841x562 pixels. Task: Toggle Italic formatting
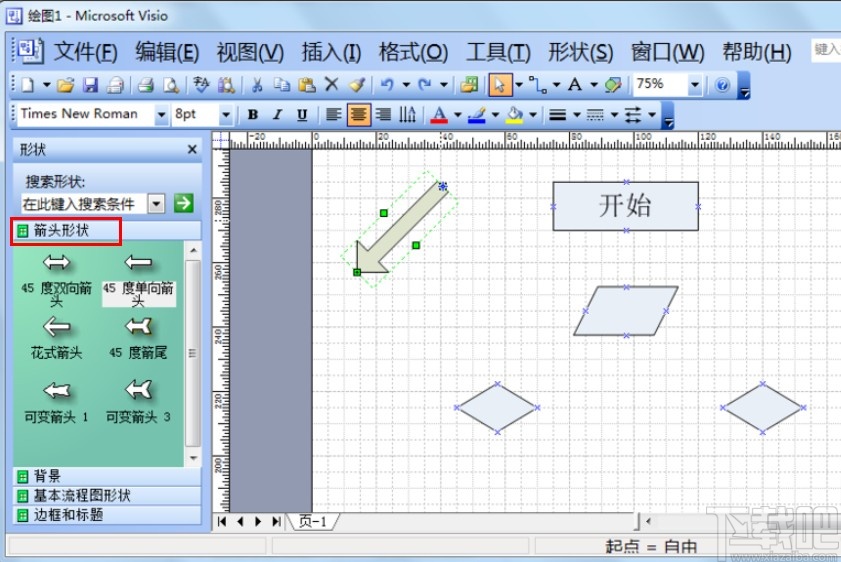[x=277, y=114]
